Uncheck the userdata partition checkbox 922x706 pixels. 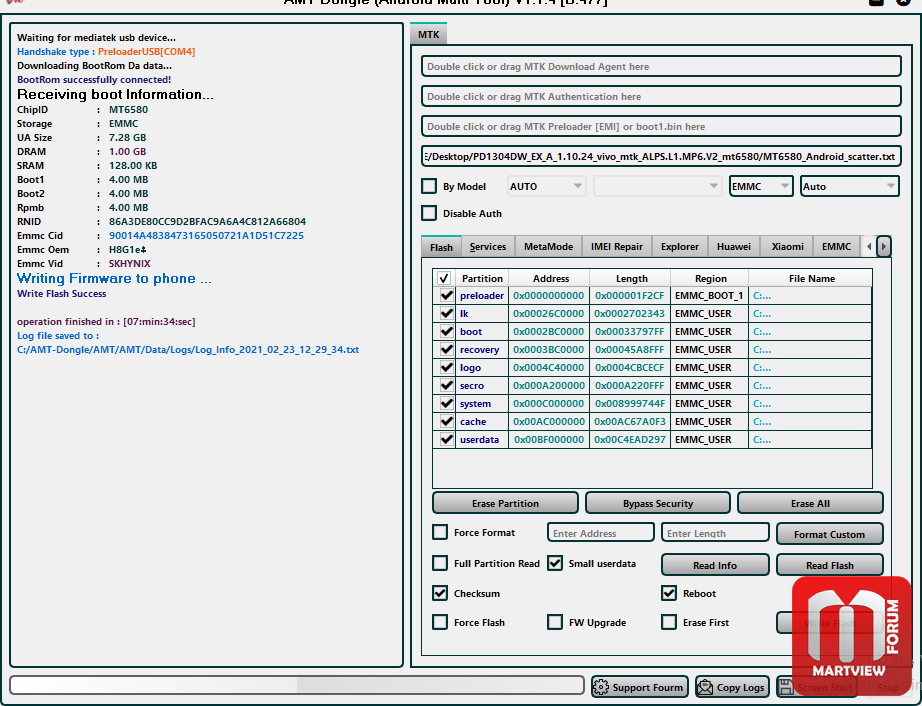click(446, 439)
